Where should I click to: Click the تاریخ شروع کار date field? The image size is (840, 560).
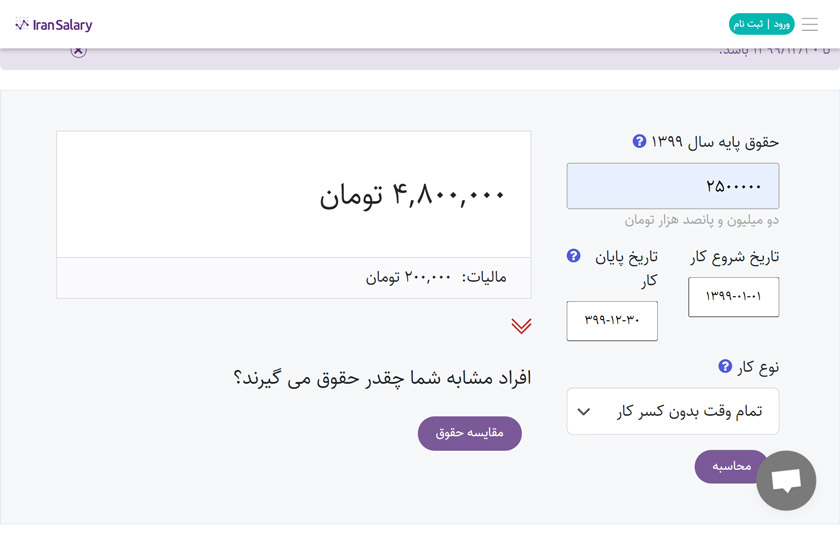[733, 297]
